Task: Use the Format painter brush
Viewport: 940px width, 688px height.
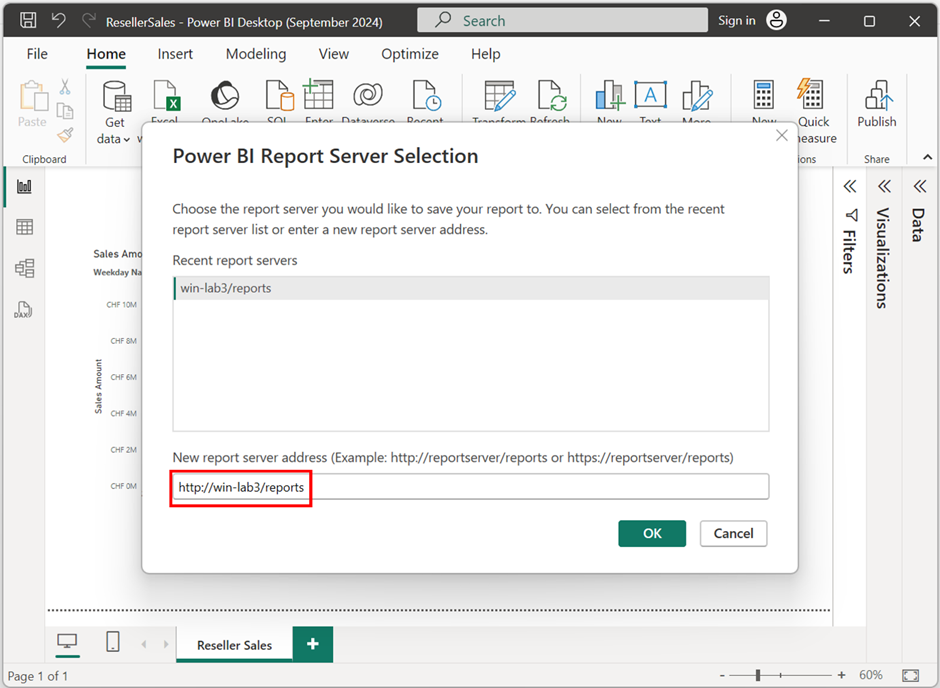Action: pyautogui.click(x=65, y=135)
